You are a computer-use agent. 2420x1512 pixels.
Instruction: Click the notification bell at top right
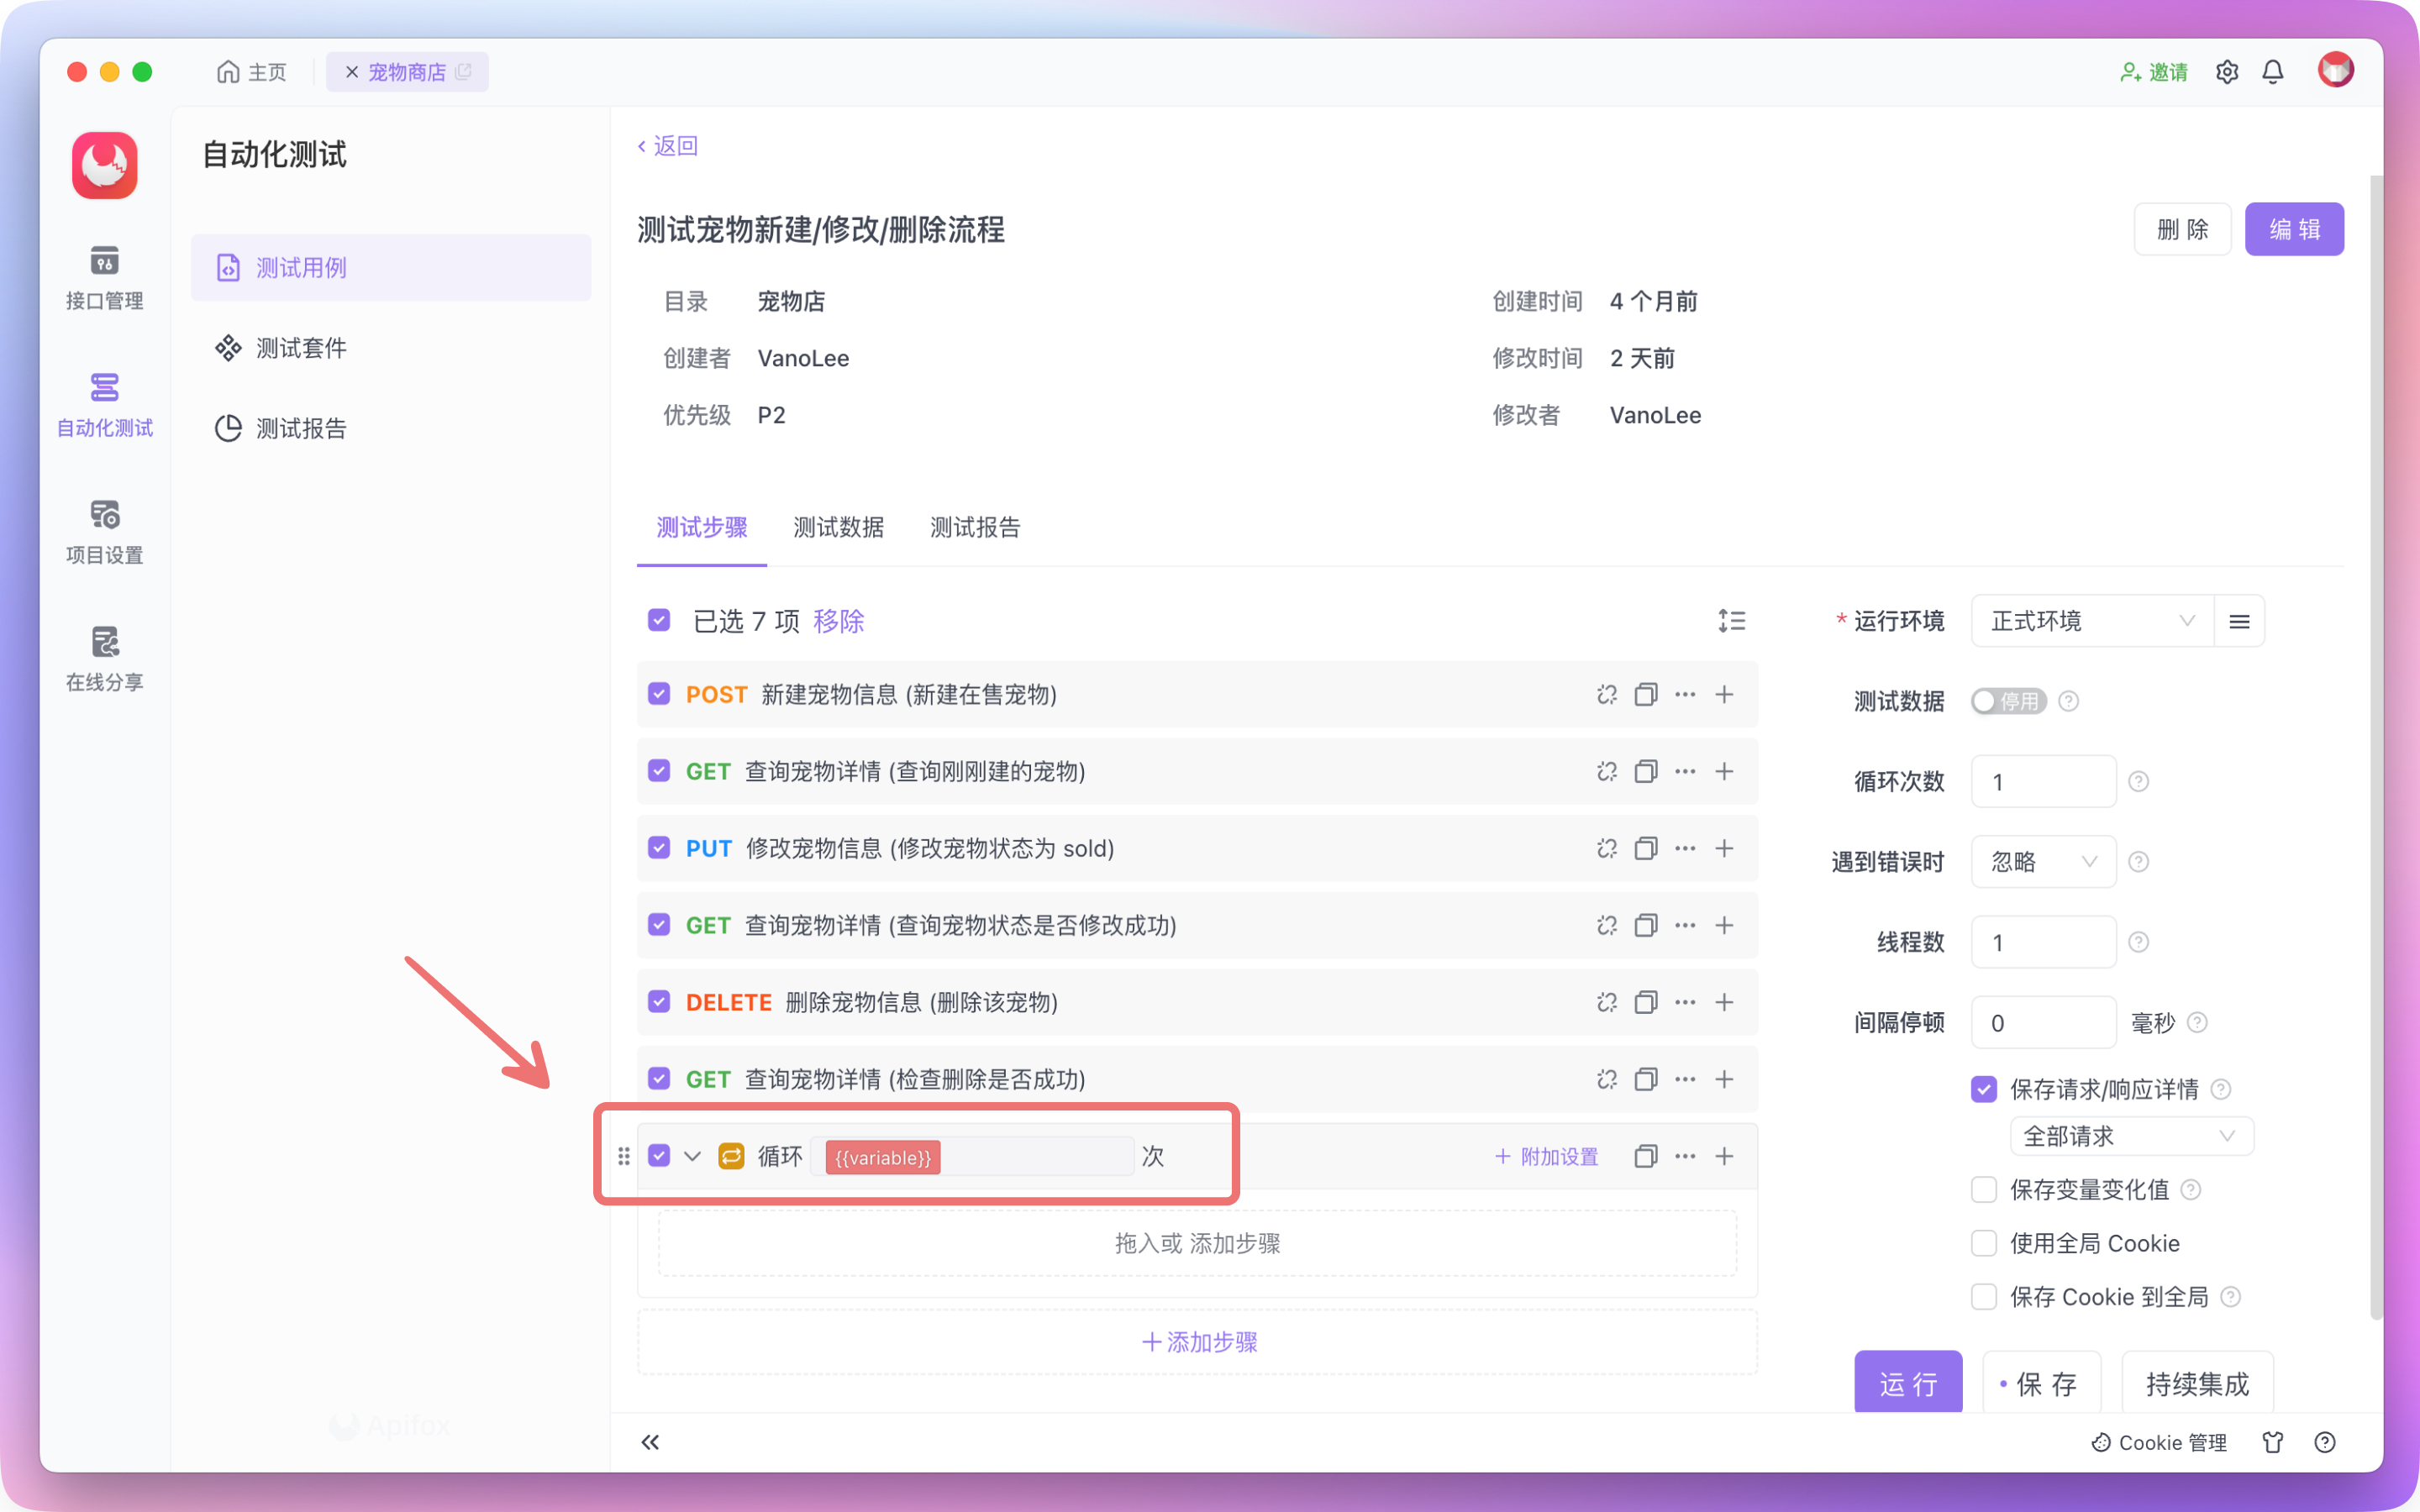2272,71
